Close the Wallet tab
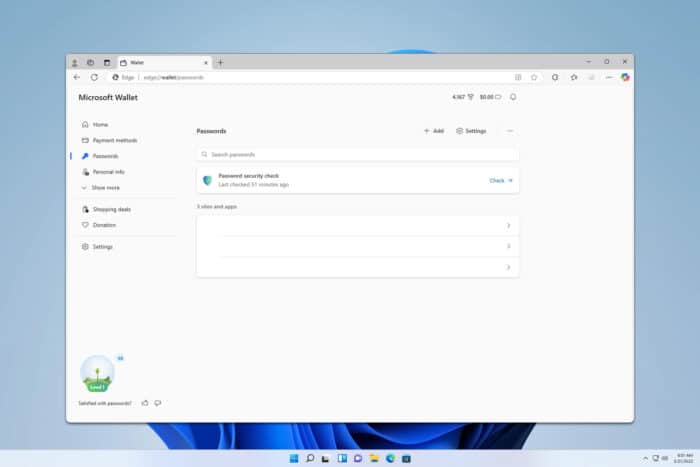Viewport: 700px width, 467px height. [x=206, y=63]
